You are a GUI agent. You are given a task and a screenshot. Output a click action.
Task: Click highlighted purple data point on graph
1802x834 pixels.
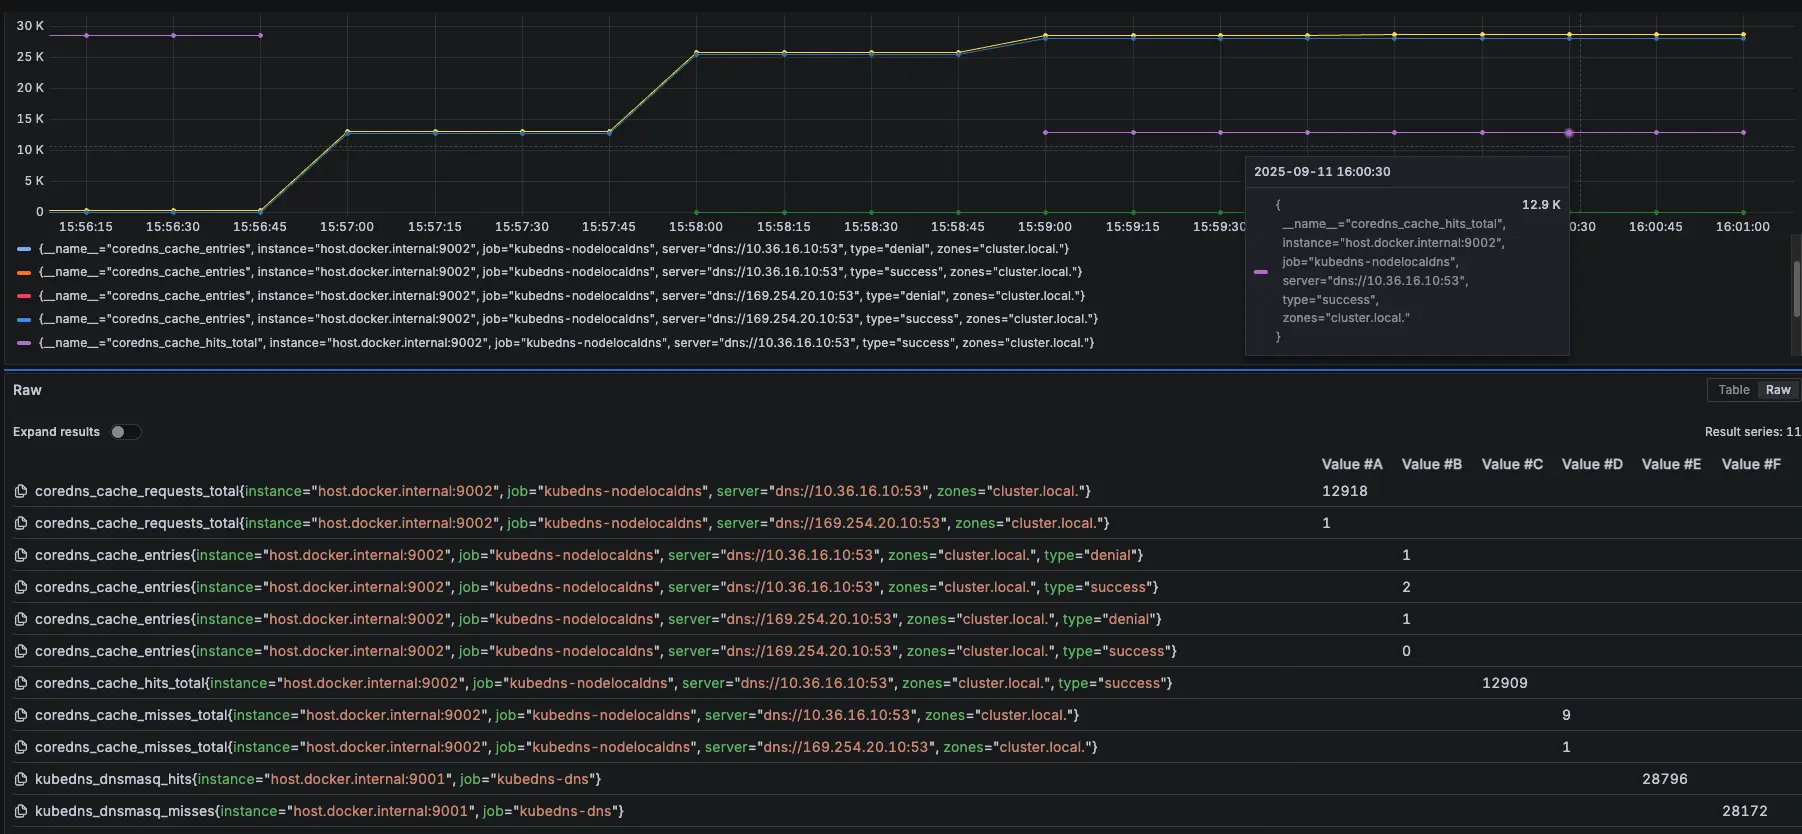coord(1569,133)
